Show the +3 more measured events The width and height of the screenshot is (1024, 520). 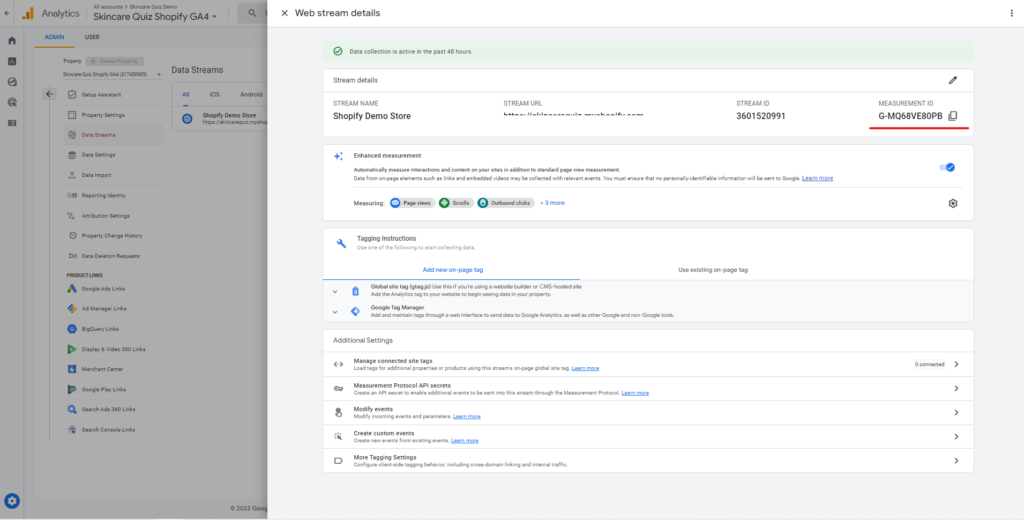tap(552, 203)
